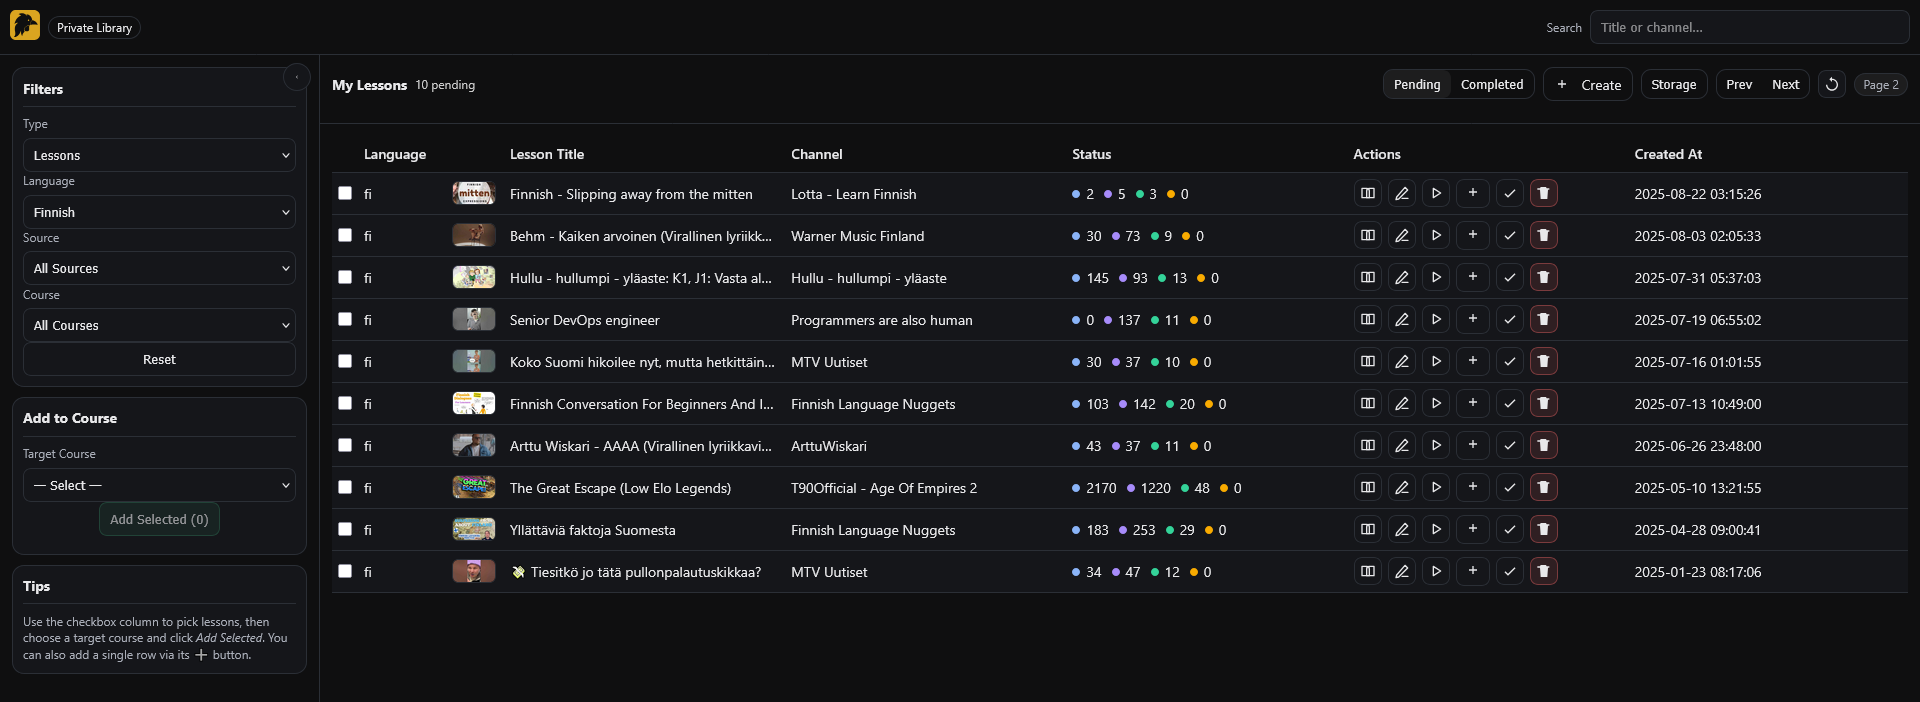Screen dimensions: 1920x702
Task: Click thumbnail of Finnish Conversation For Beginners lesson
Action: 474,403
